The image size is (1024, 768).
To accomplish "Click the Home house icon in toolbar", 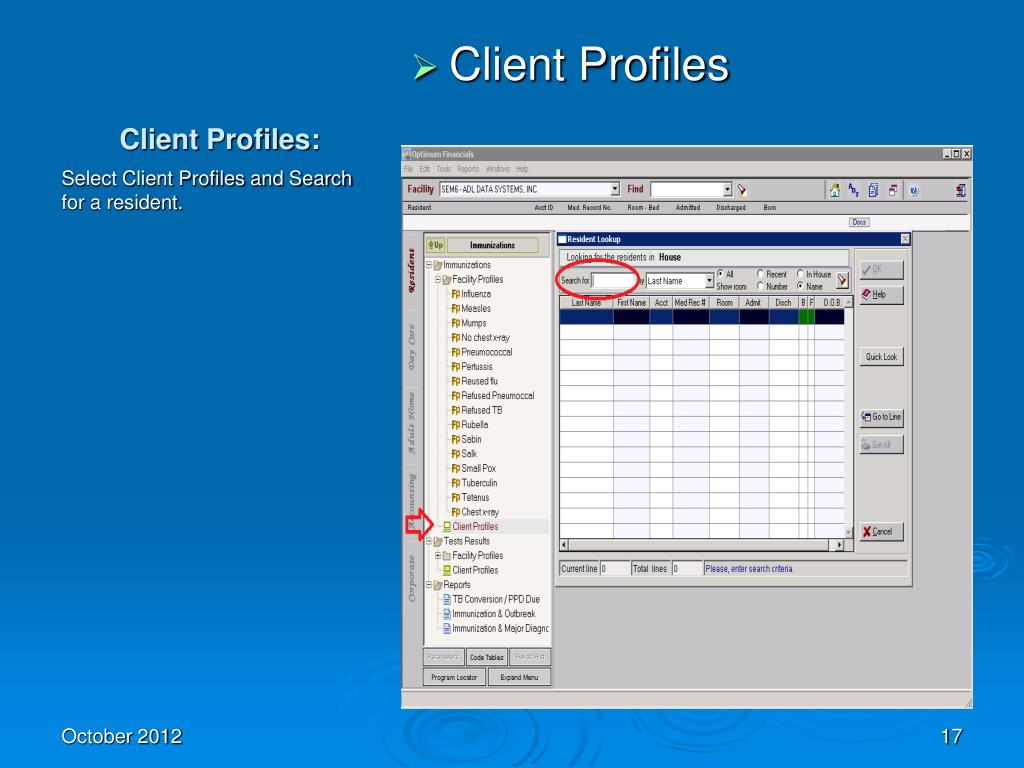I will [834, 191].
